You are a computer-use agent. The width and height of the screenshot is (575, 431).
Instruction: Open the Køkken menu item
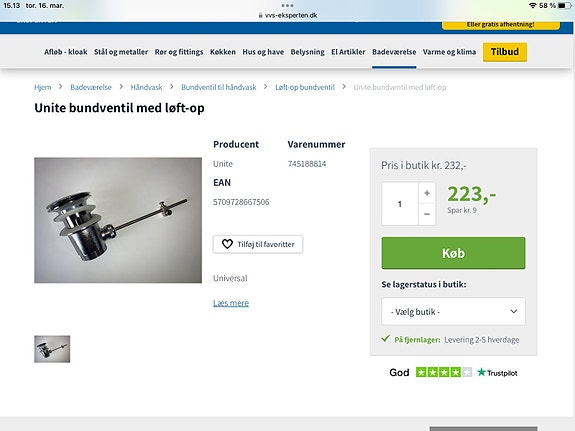pos(223,52)
